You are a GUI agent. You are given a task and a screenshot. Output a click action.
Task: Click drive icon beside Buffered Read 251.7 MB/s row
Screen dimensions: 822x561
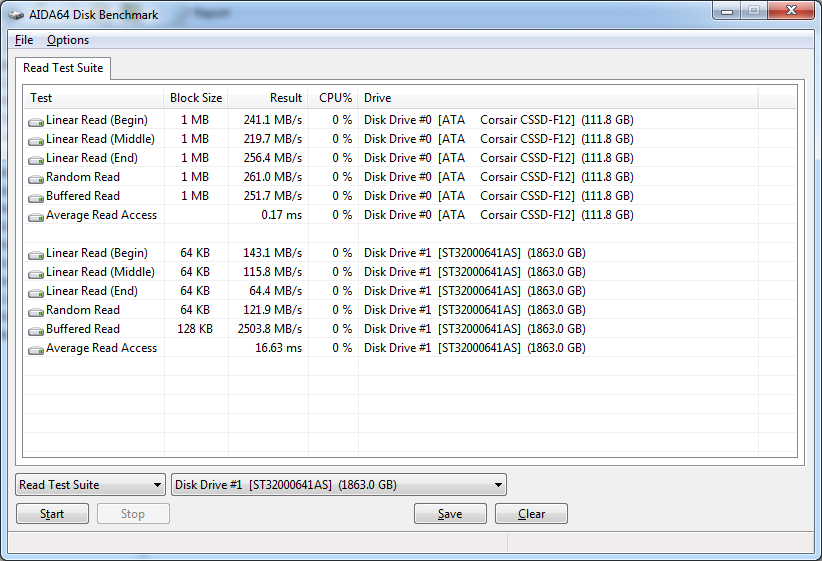pyautogui.click(x=36, y=198)
